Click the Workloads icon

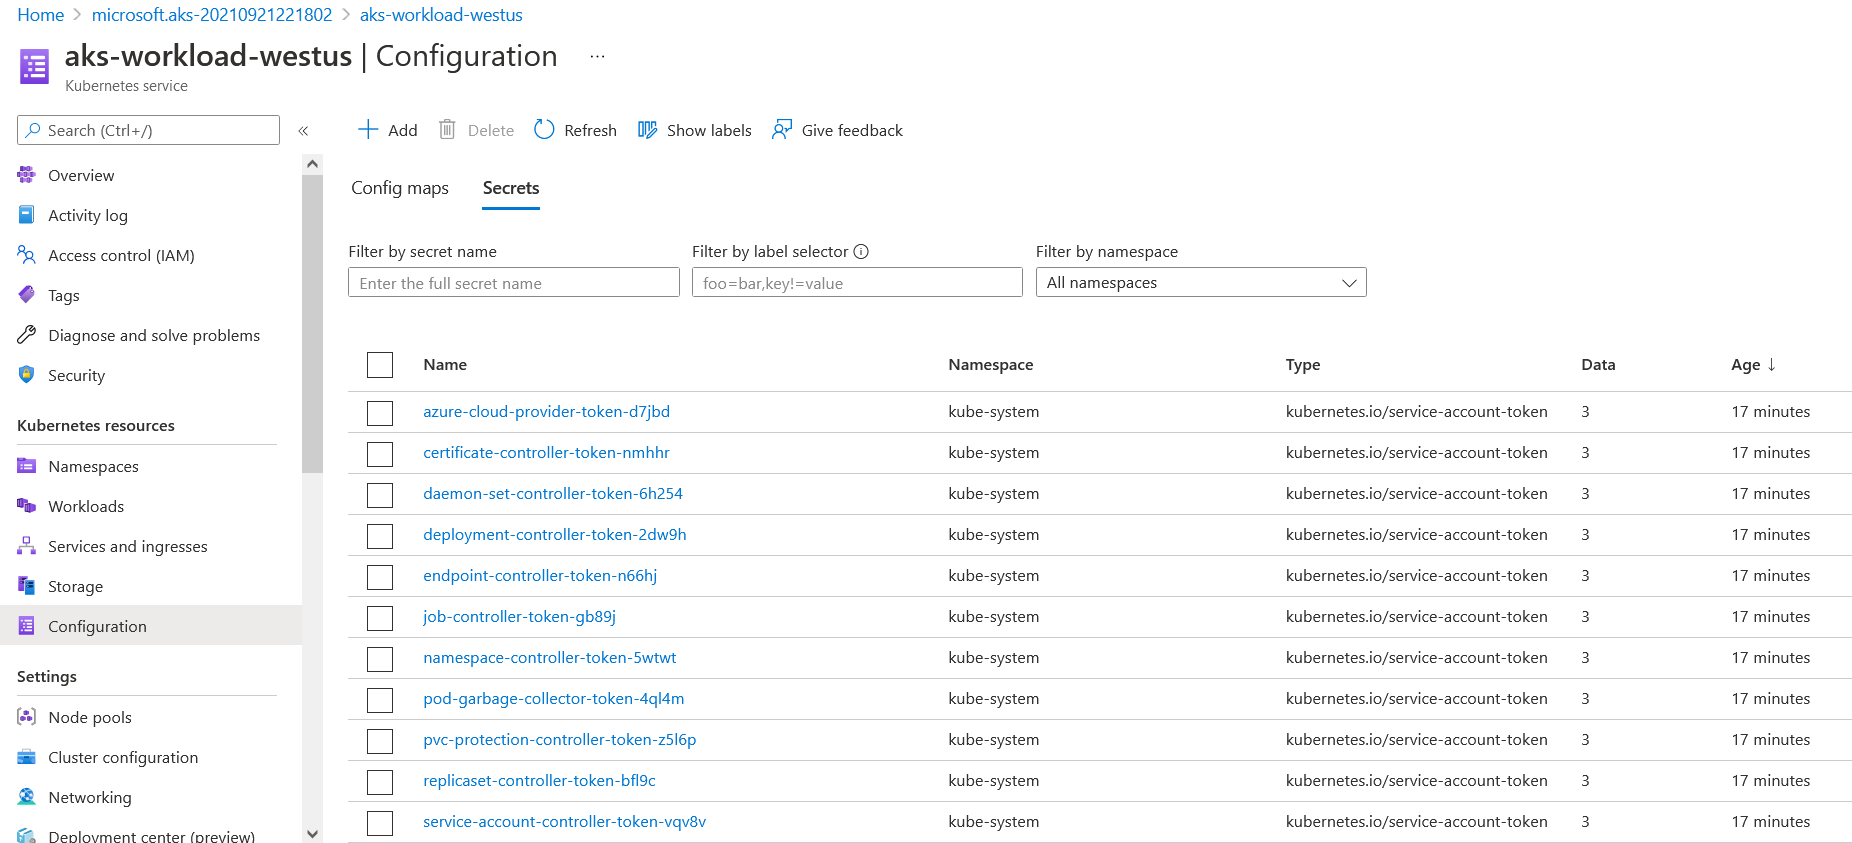point(27,506)
